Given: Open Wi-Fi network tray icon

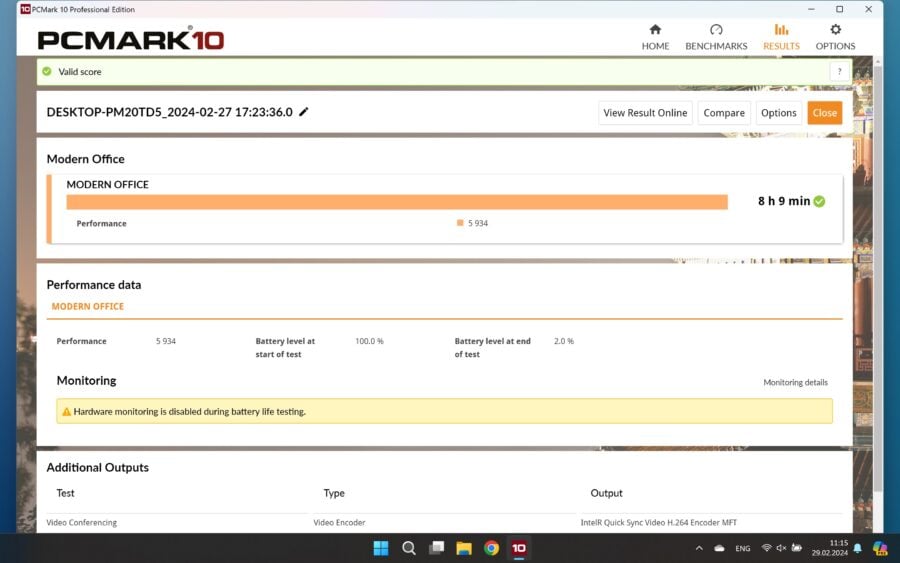Looking at the screenshot, I should [766, 548].
